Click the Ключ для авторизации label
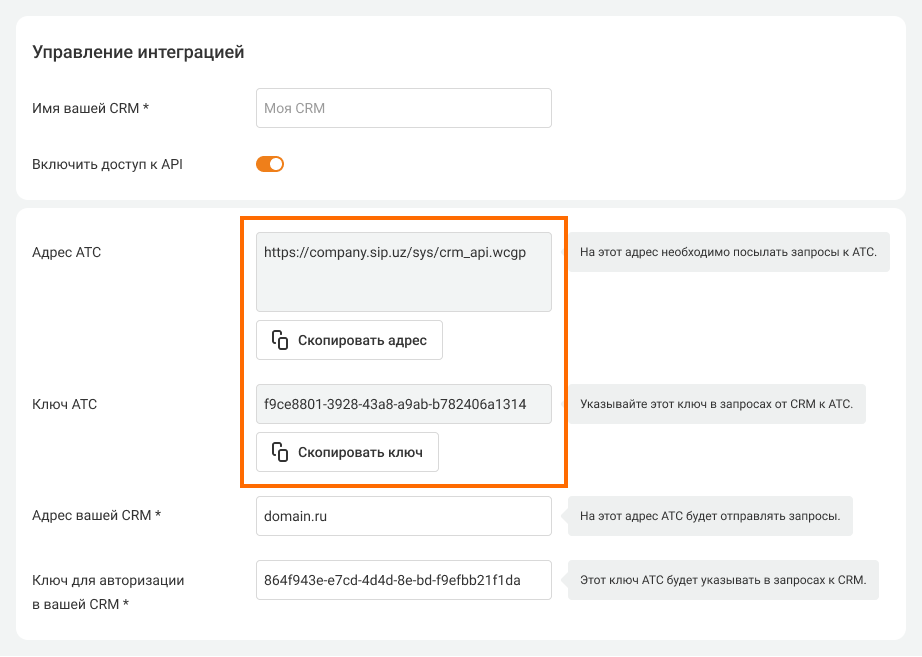Screen dimensions: 922x657 click(108, 580)
